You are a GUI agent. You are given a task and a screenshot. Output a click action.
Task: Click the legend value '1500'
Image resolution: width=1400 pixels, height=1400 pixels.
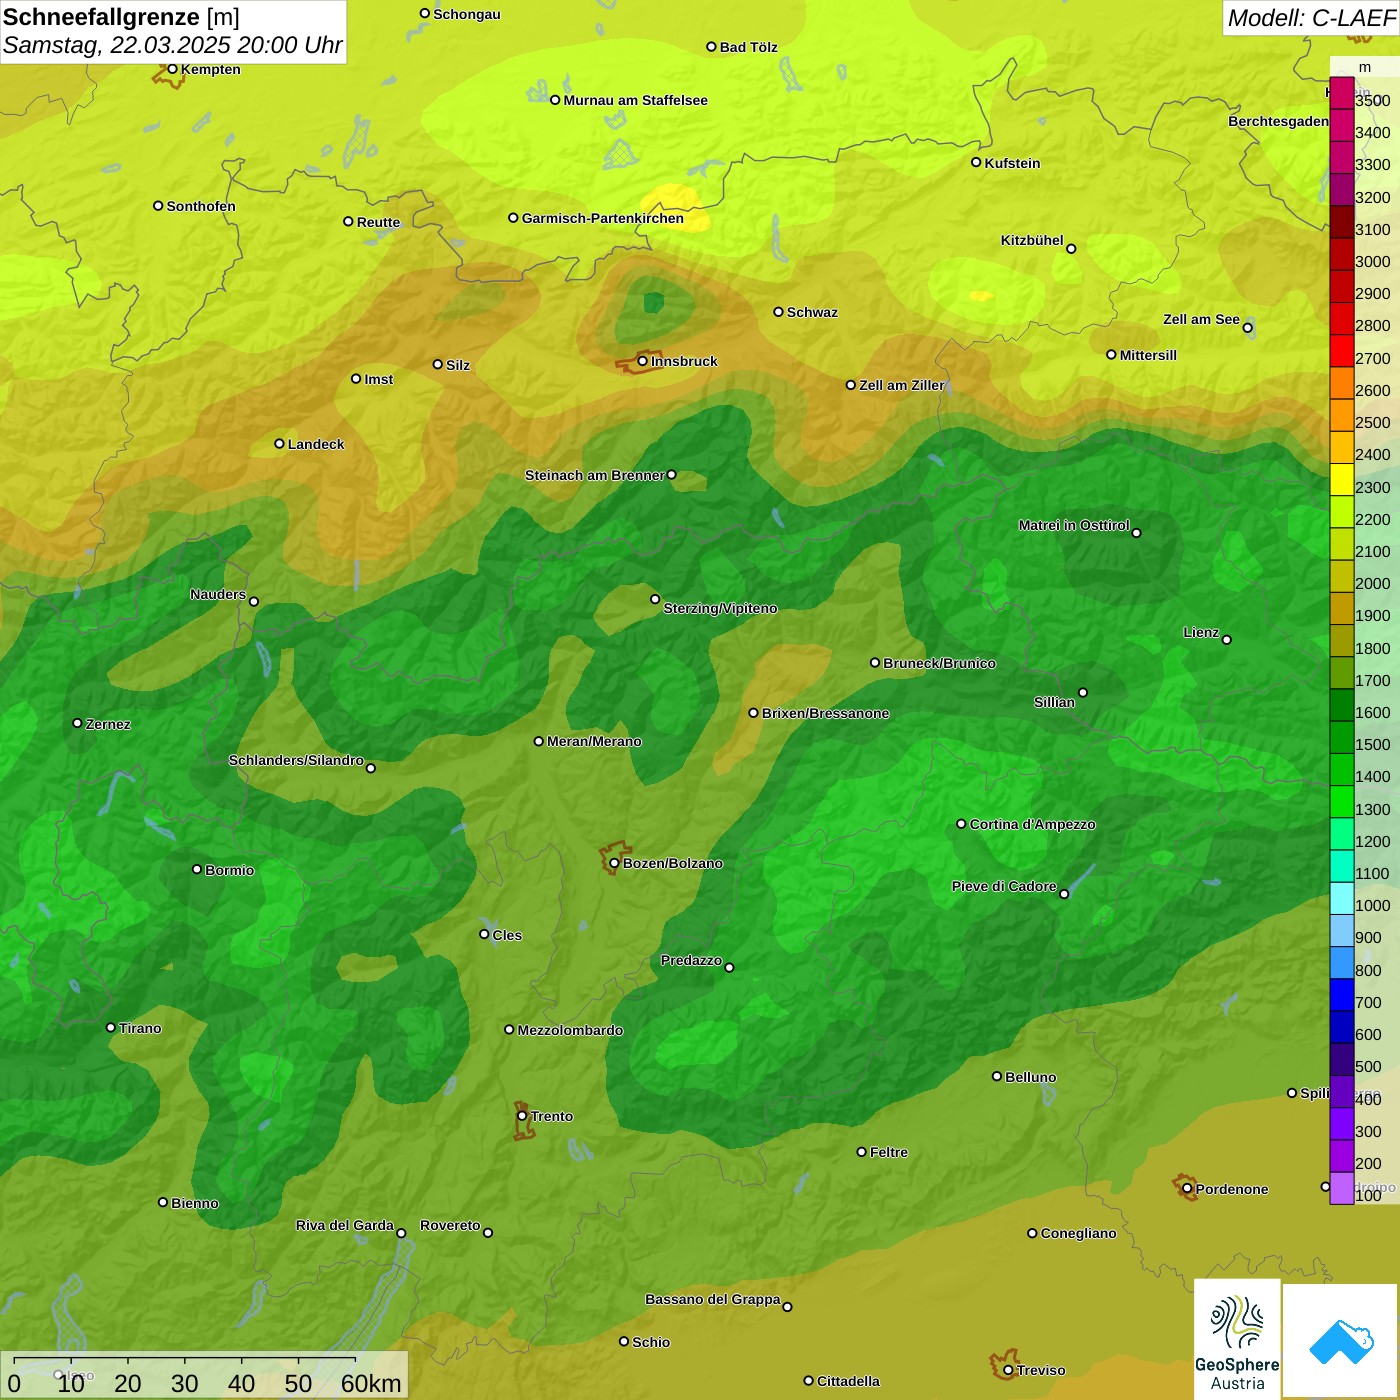pyautogui.click(x=1372, y=745)
